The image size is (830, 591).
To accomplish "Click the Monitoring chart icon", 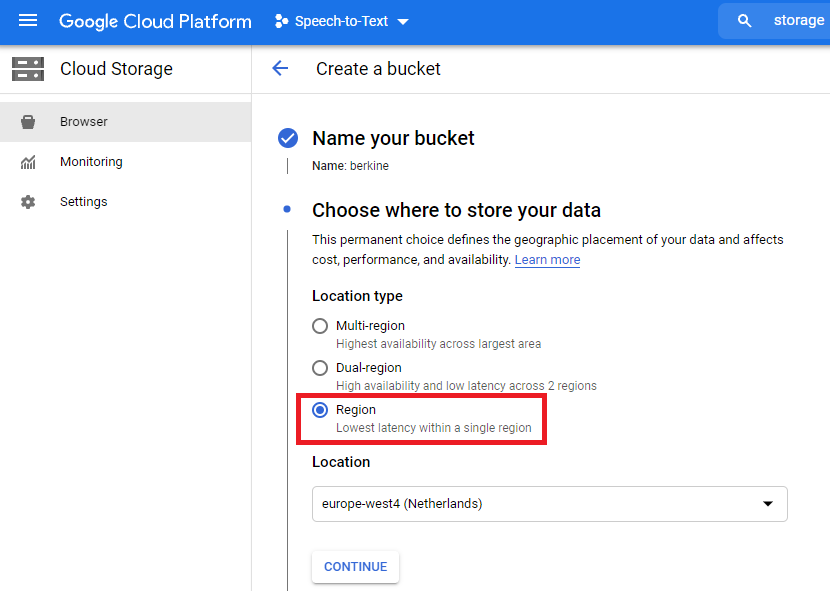I will tap(28, 162).
